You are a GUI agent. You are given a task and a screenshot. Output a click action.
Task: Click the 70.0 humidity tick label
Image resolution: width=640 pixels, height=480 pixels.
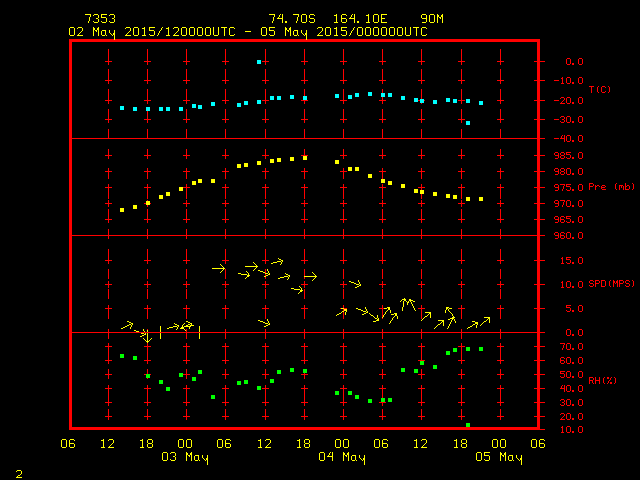[569, 346]
